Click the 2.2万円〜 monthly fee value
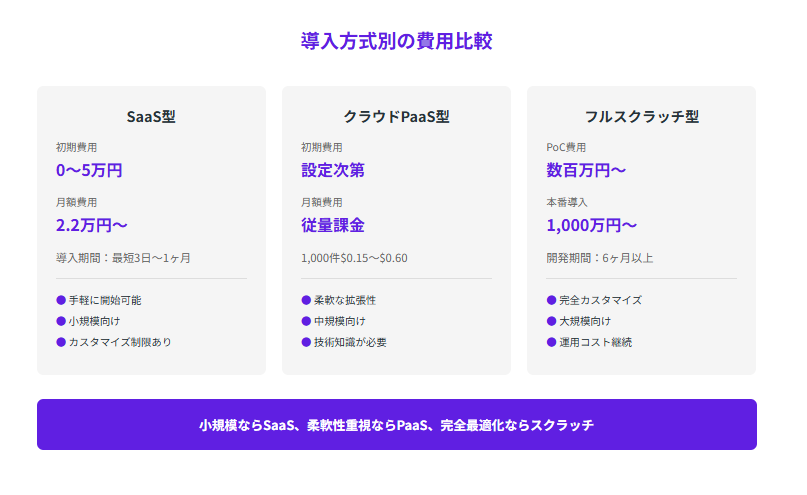The height and width of the screenshot is (495, 807). [x=92, y=224]
